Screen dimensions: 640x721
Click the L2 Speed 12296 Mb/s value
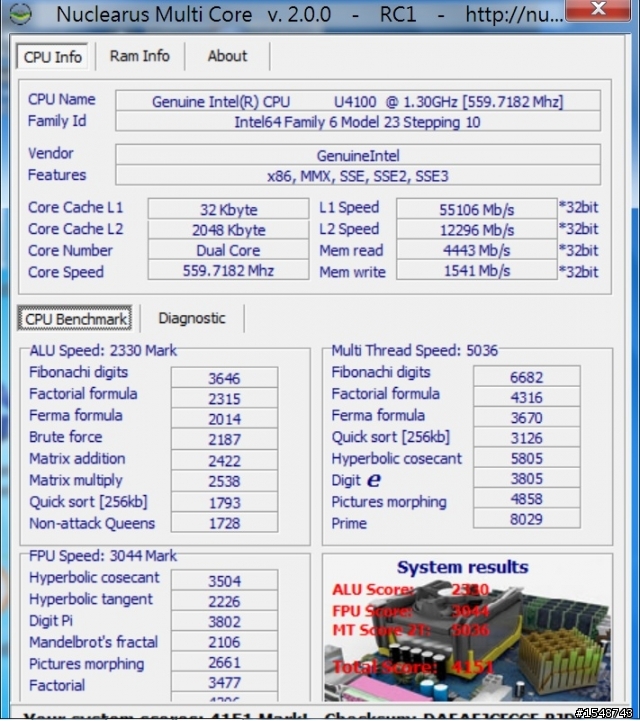[x=477, y=229]
